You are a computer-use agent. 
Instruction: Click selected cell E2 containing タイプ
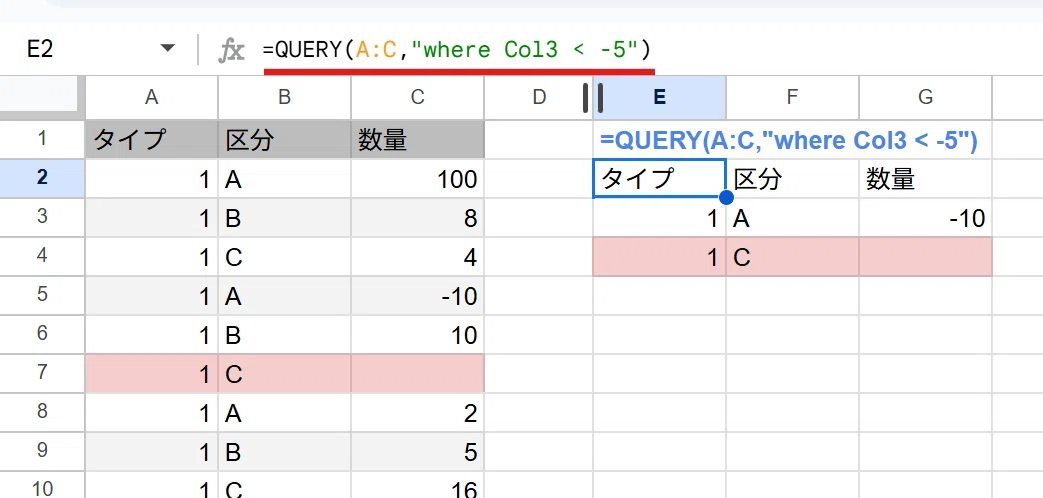[659, 178]
